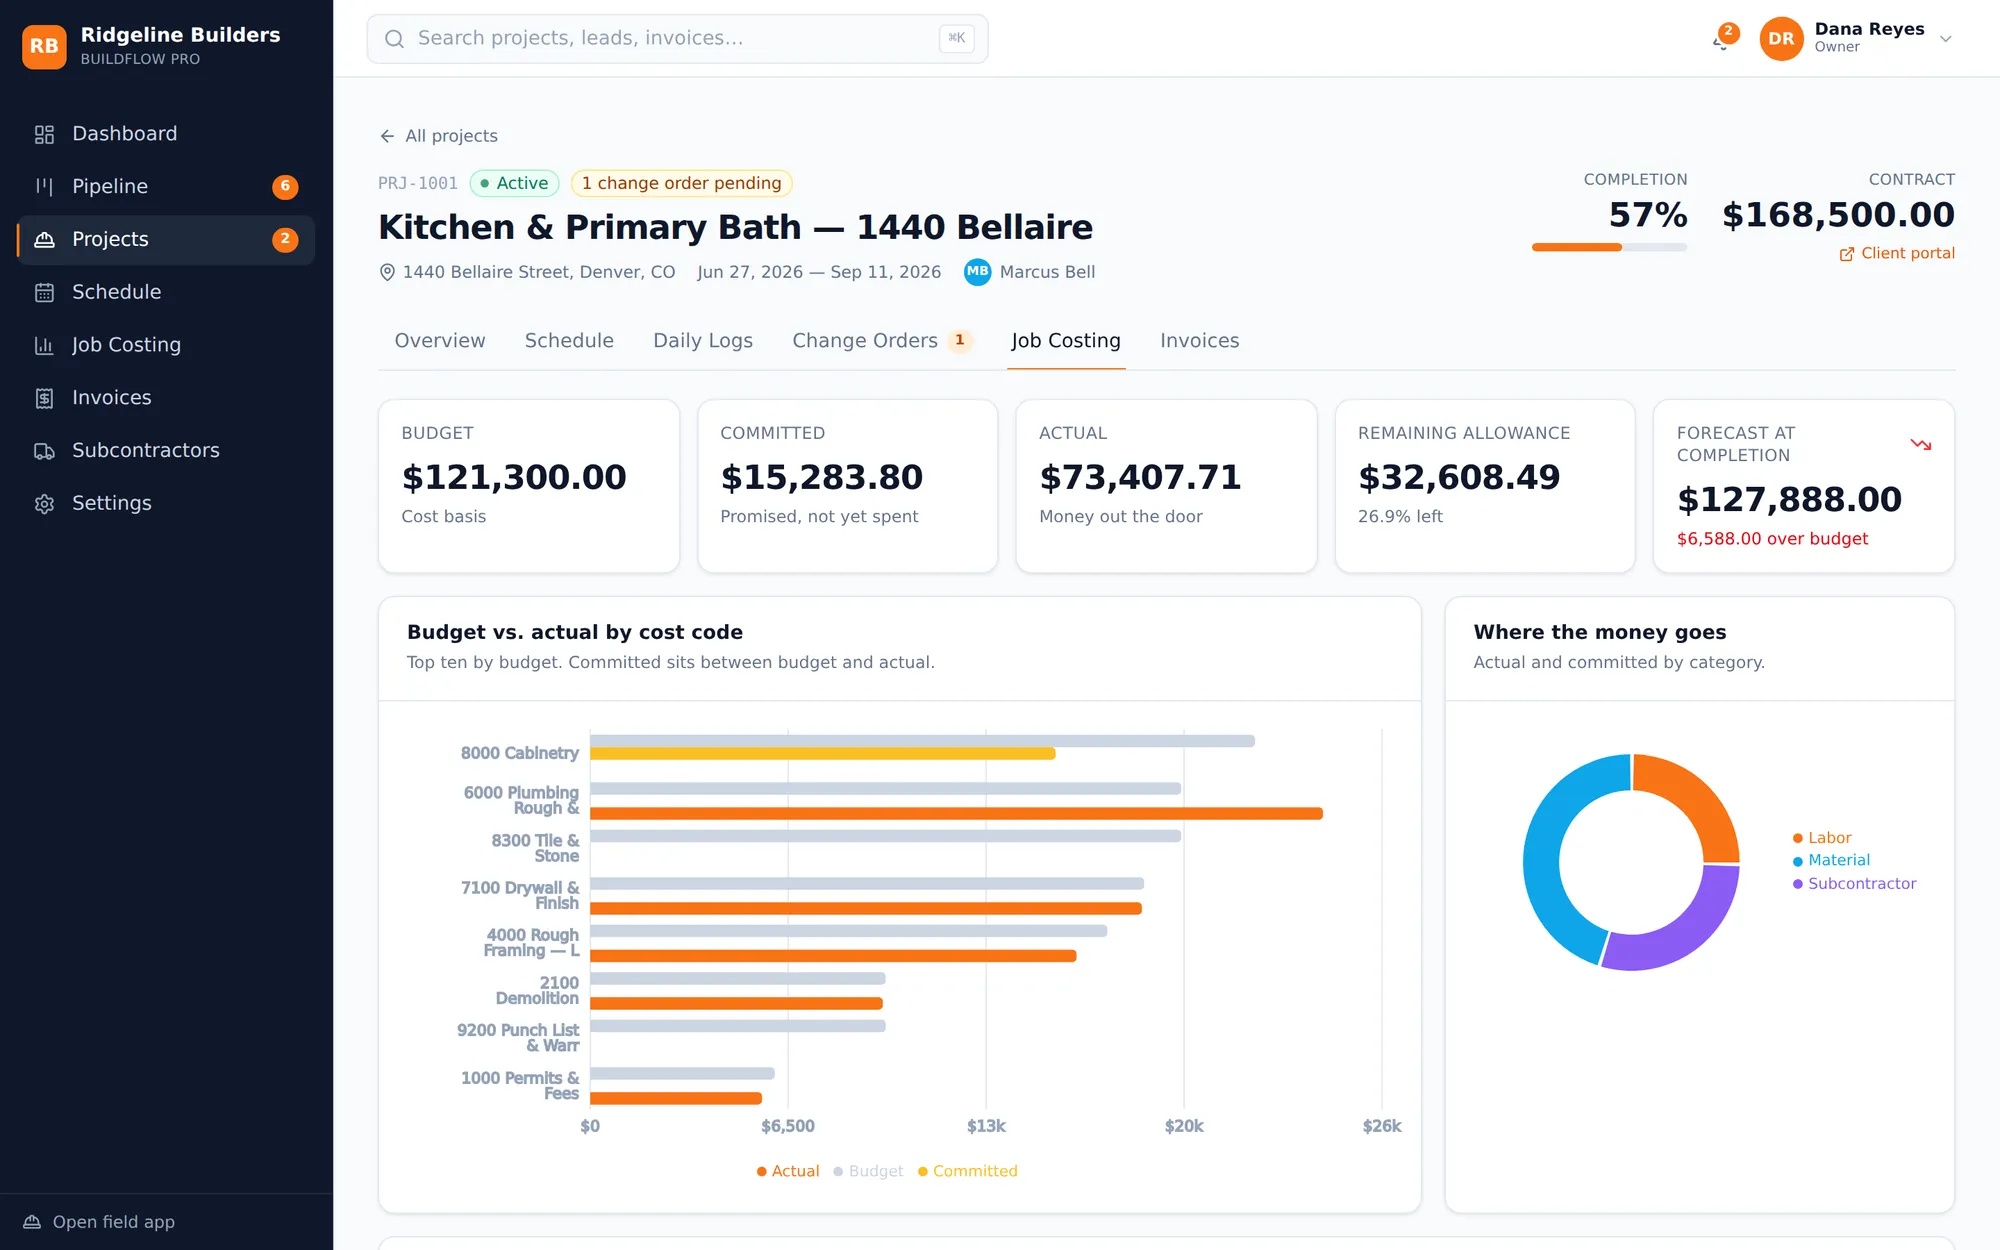2000x1250 pixels.
Task: Click the Job Costing chart icon in sidebar
Action: [x=44, y=345]
